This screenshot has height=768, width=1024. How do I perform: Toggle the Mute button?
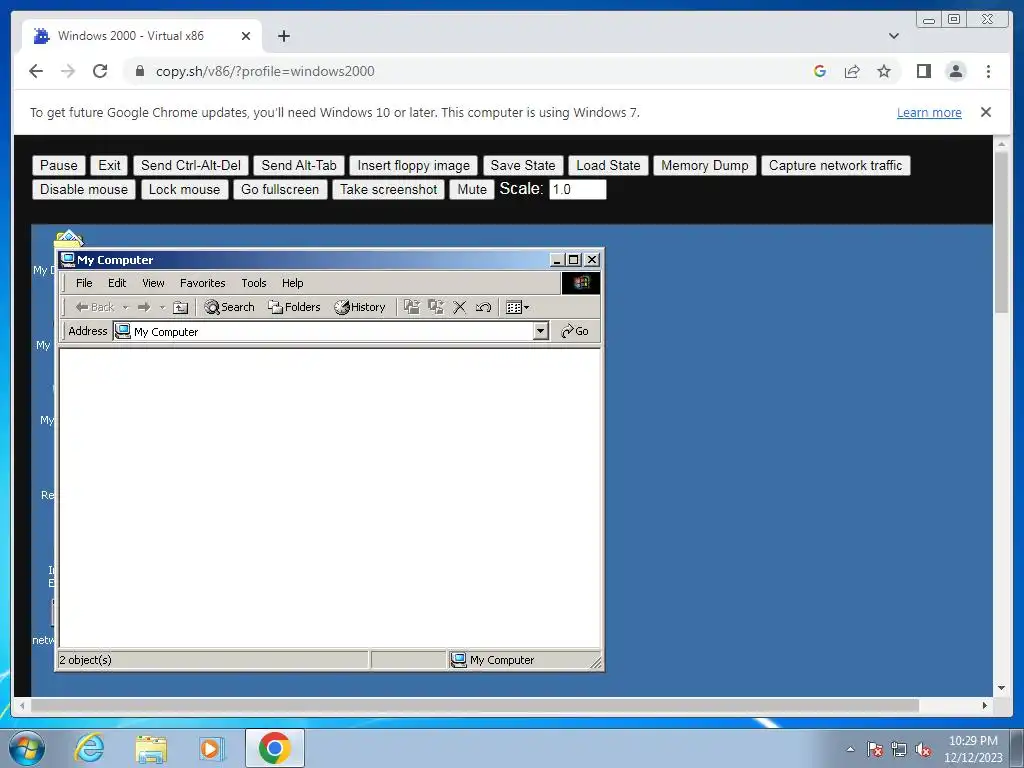point(472,189)
